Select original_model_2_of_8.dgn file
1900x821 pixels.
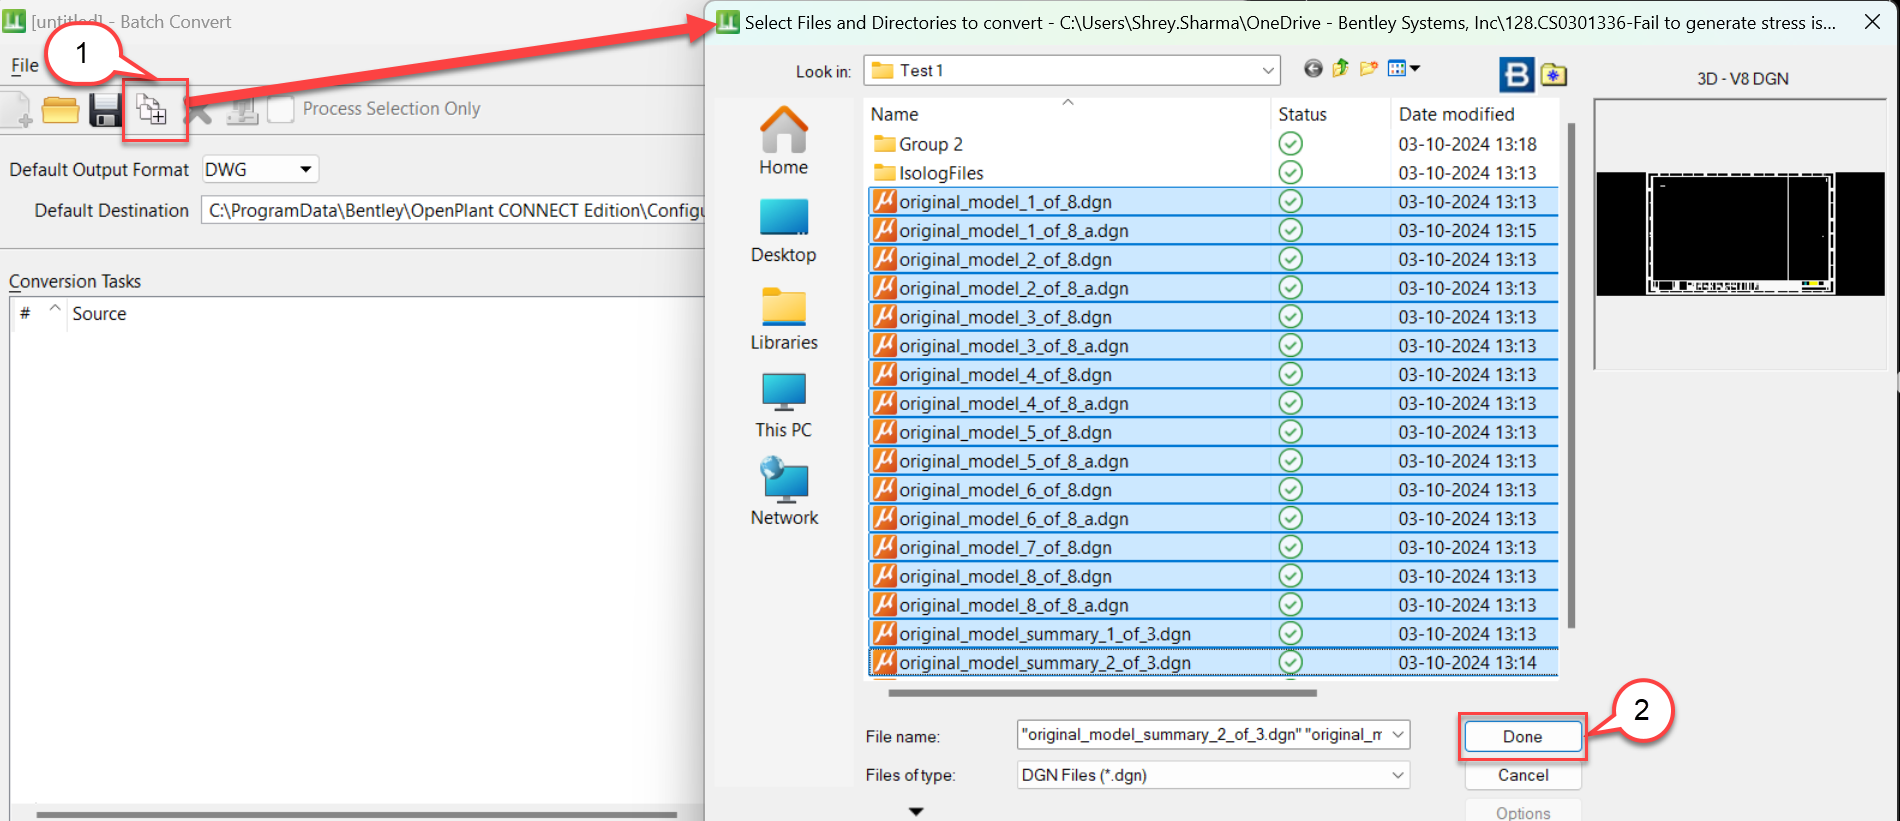[1212, 259]
